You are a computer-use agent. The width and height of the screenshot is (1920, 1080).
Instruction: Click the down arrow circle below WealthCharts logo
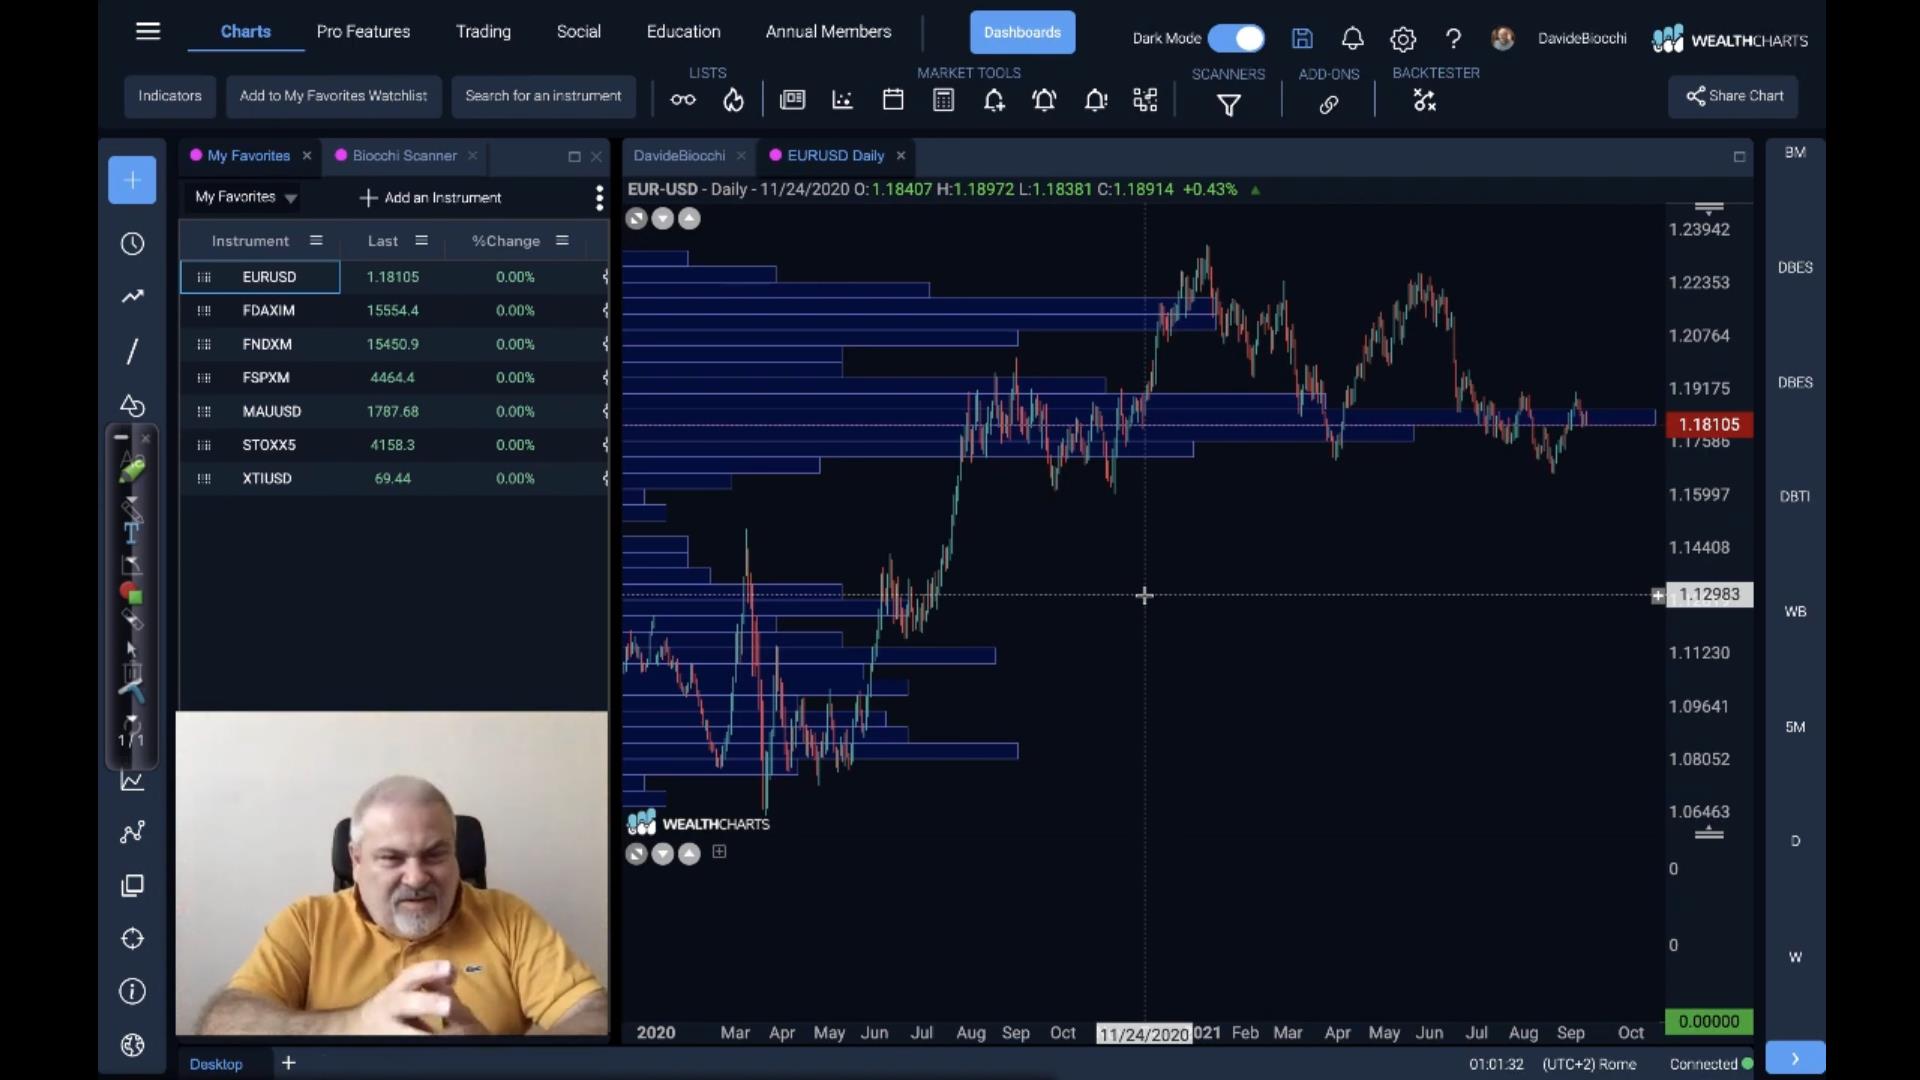(663, 854)
